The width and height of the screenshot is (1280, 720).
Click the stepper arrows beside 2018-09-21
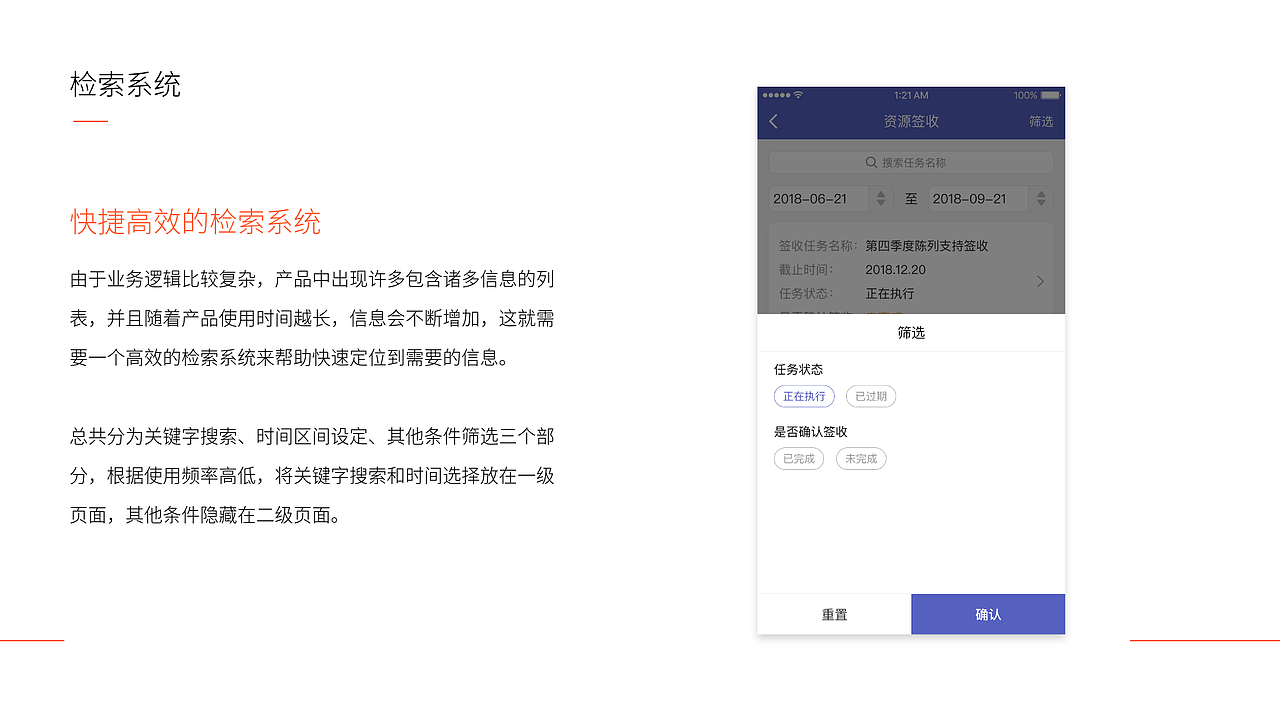tap(1040, 198)
